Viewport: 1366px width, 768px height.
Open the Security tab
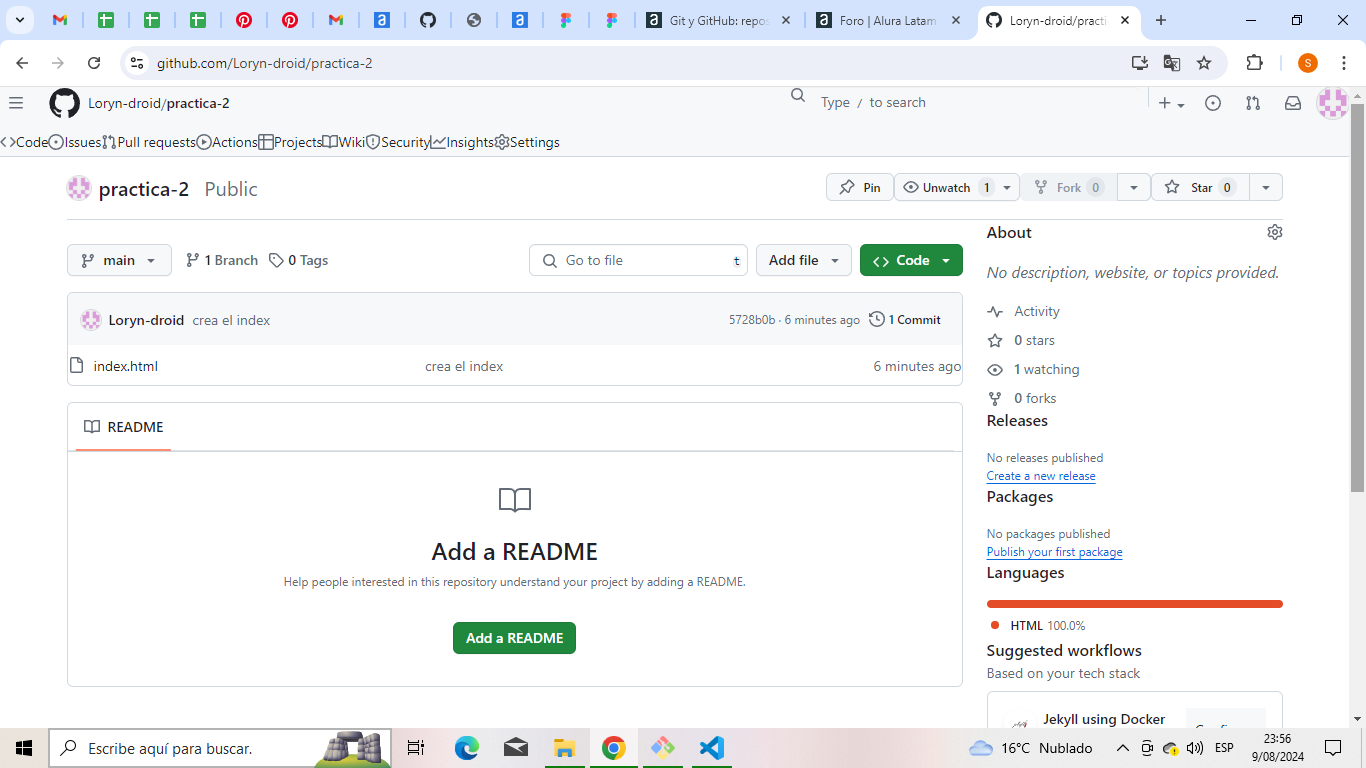point(398,142)
